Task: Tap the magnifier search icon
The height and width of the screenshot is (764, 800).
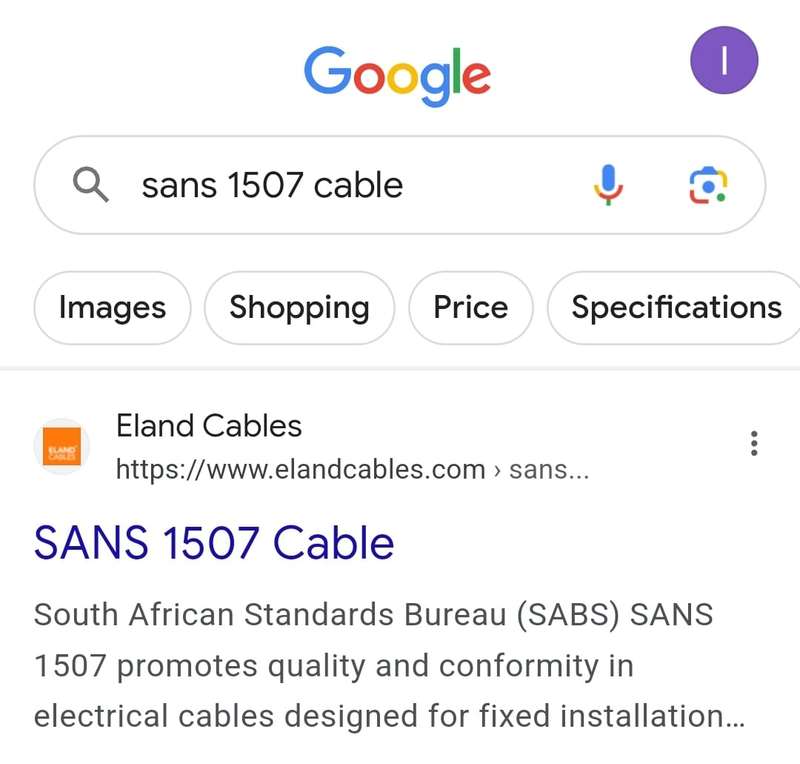Action: point(90,185)
